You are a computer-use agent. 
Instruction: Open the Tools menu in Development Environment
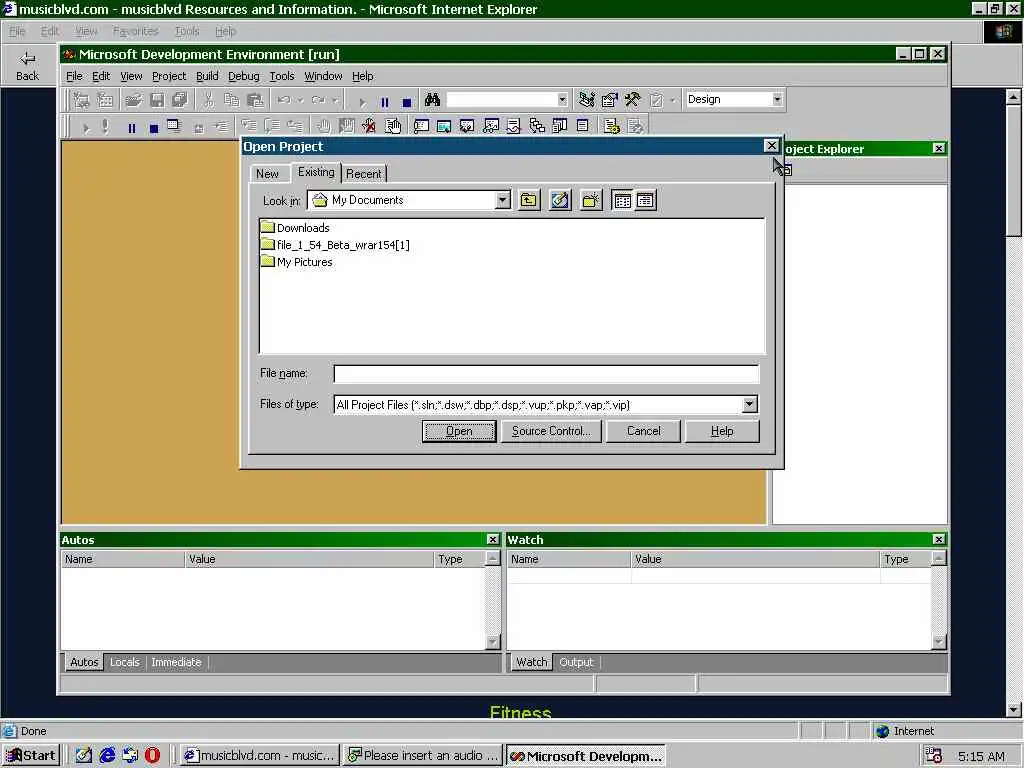(x=281, y=76)
